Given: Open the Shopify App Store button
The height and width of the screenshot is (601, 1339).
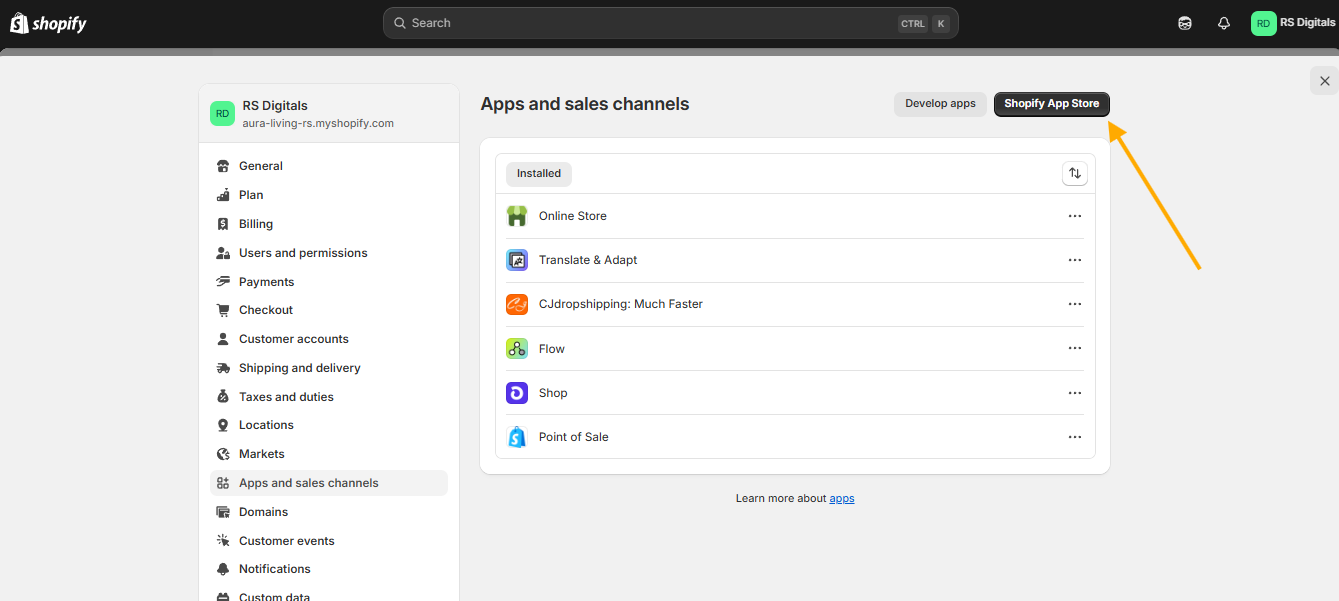Looking at the screenshot, I should click(x=1052, y=104).
